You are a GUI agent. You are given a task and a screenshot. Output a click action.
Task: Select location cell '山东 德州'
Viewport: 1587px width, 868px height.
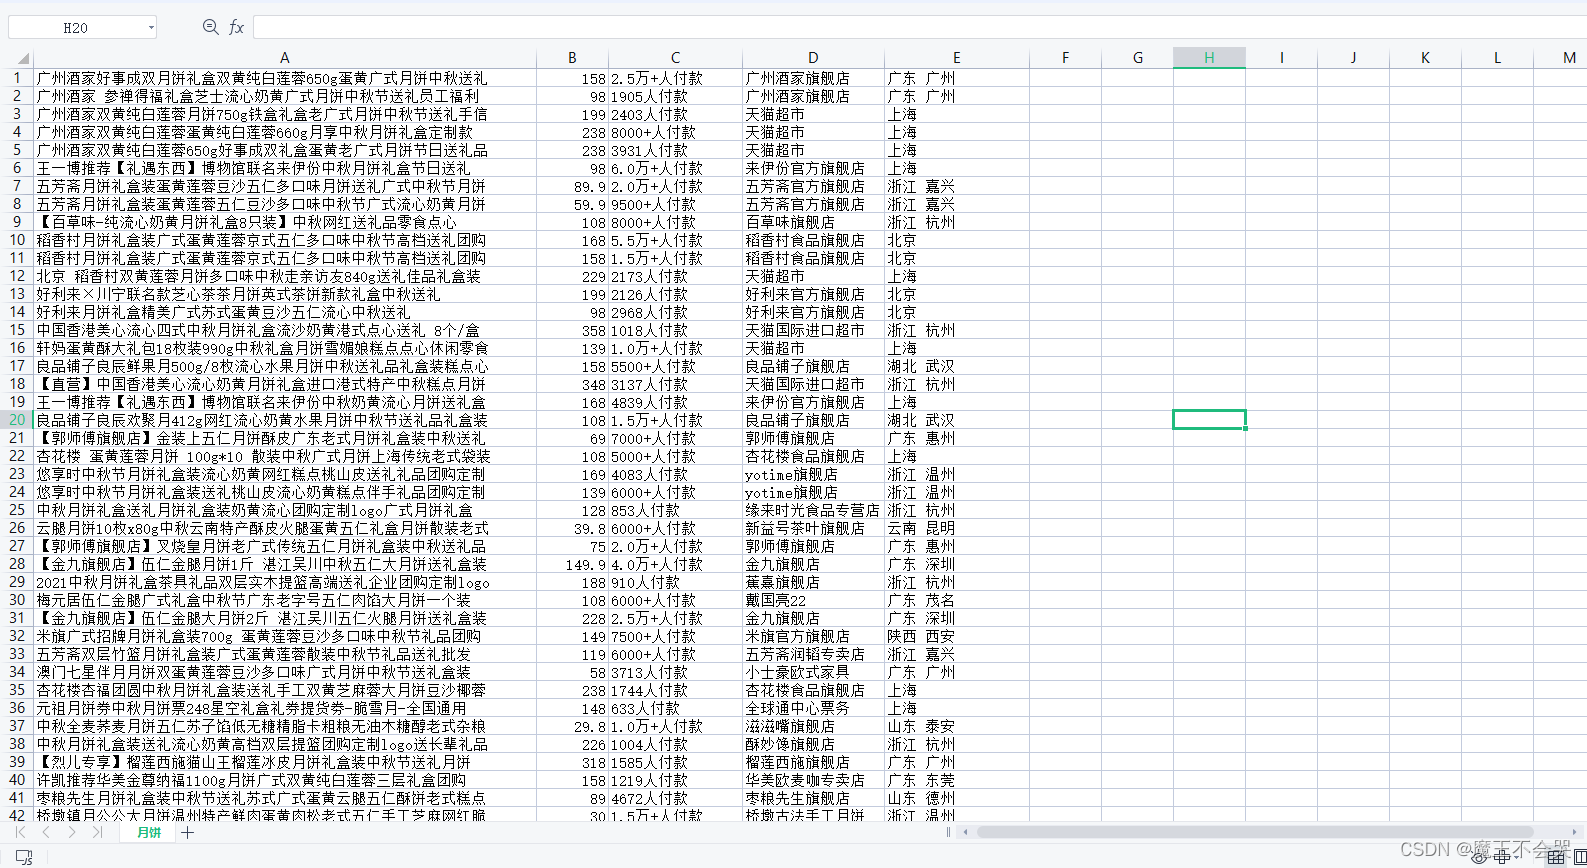click(956, 798)
